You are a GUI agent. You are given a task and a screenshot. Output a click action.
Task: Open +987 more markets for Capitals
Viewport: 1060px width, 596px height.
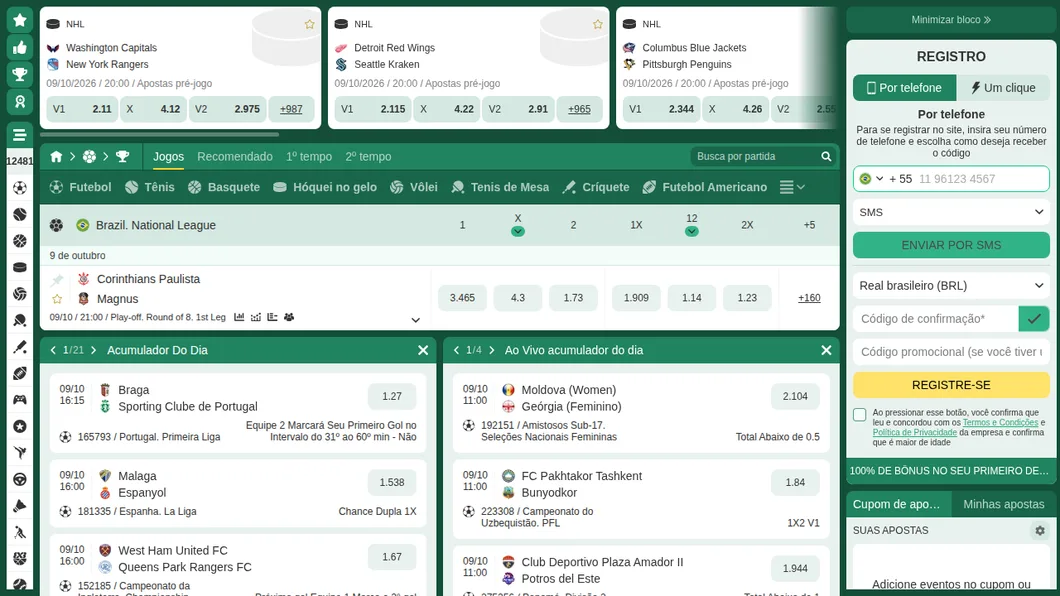(x=291, y=109)
